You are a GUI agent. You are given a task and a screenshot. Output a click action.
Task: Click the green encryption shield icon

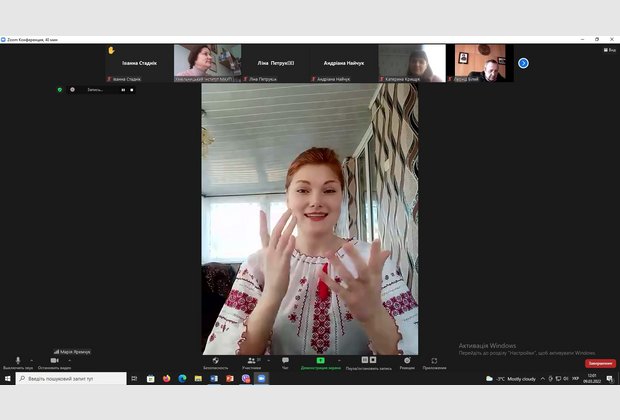[x=59, y=89]
